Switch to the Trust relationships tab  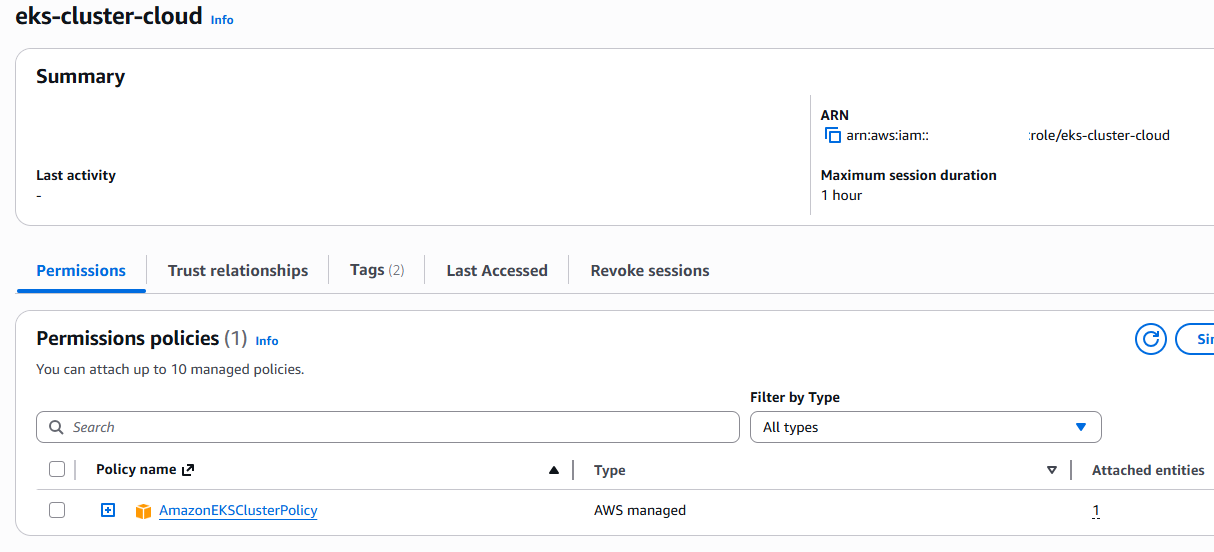(x=238, y=270)
